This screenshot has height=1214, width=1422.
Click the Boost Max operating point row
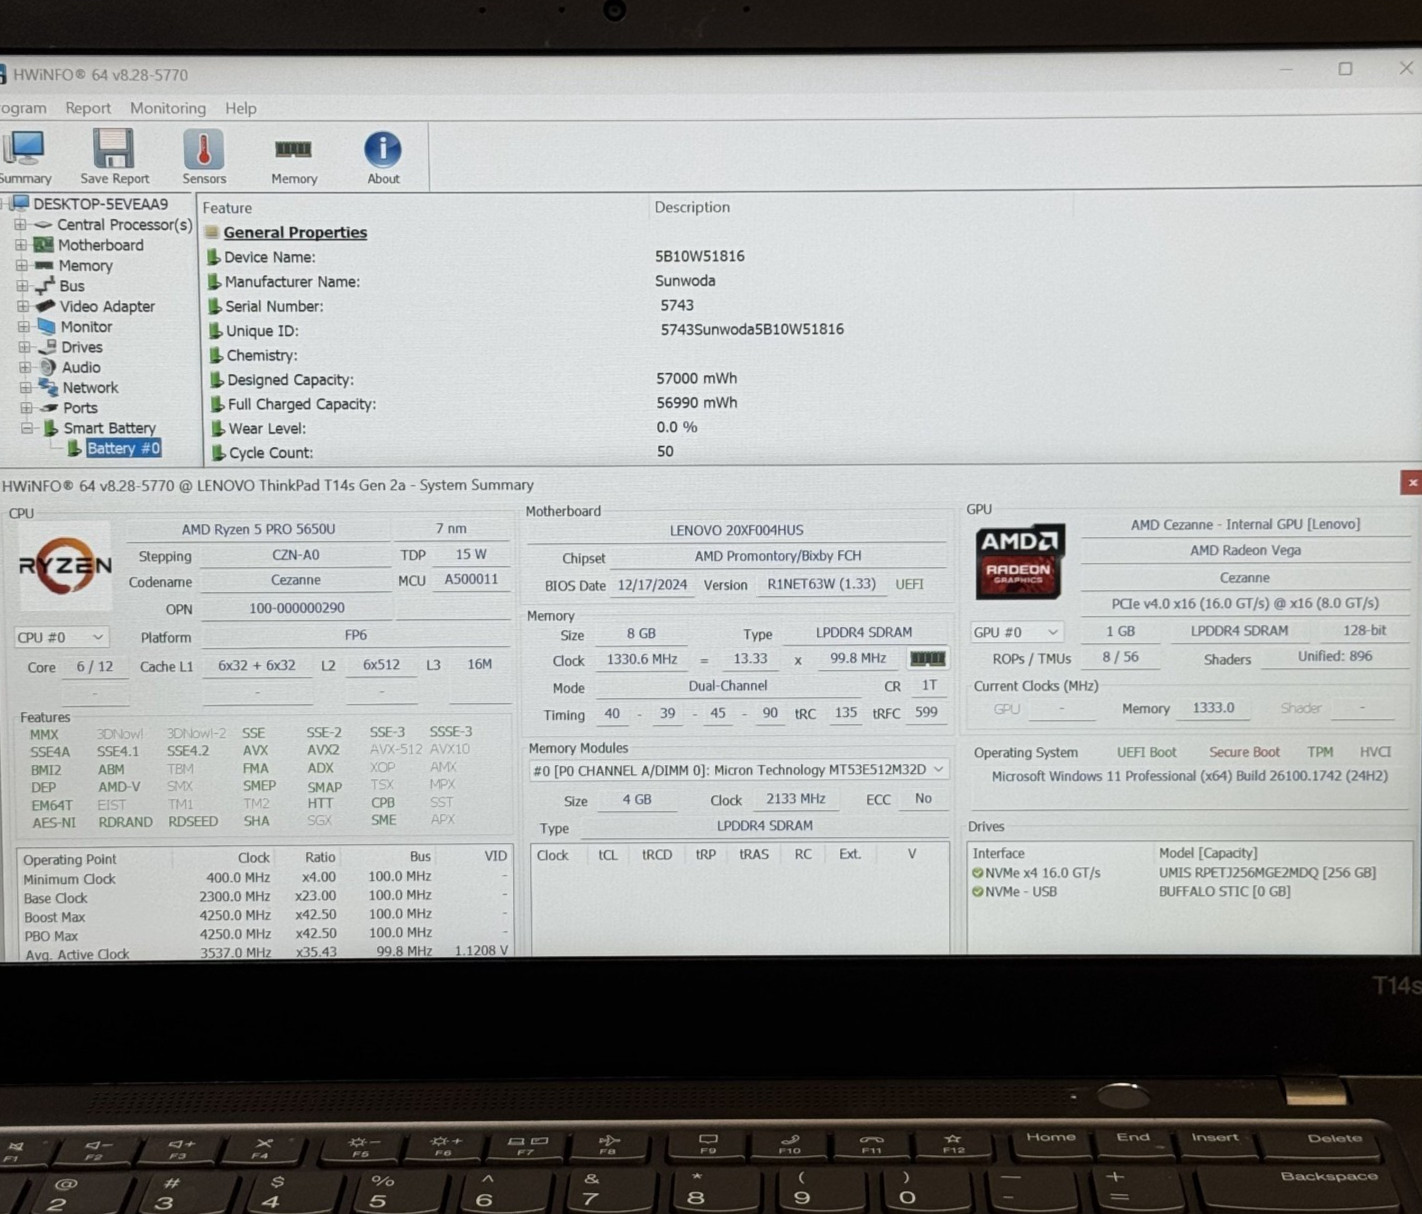point(265,916)
